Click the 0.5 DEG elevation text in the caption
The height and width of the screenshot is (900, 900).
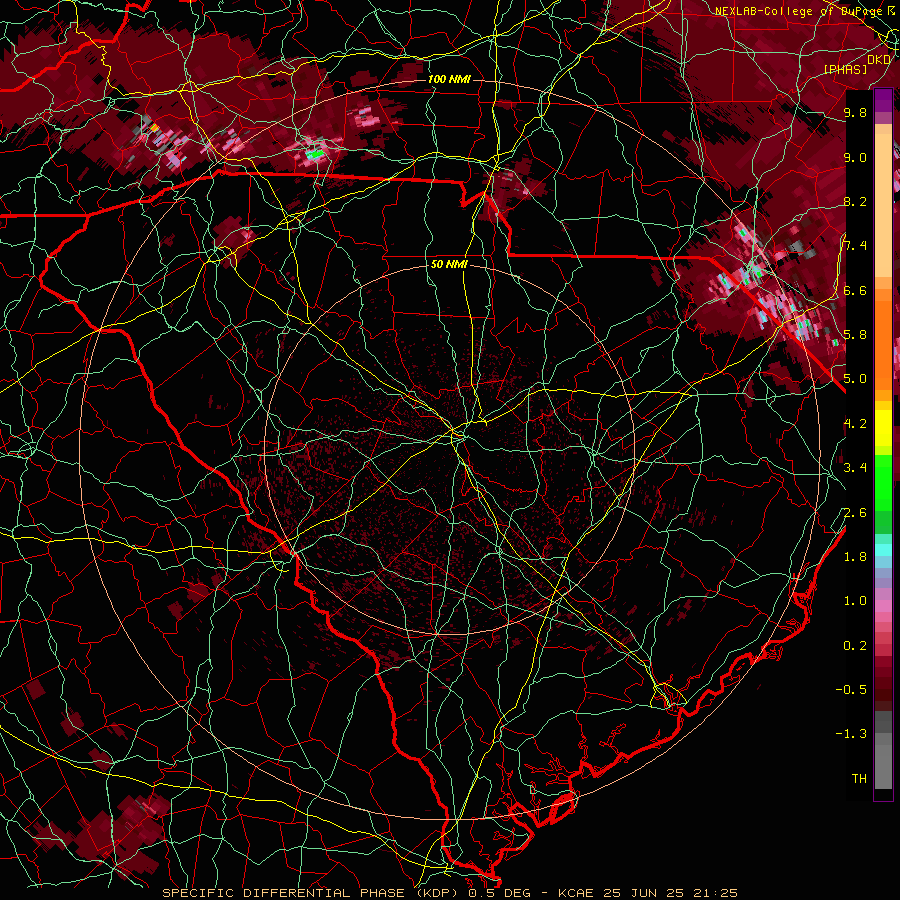(499, 893)
